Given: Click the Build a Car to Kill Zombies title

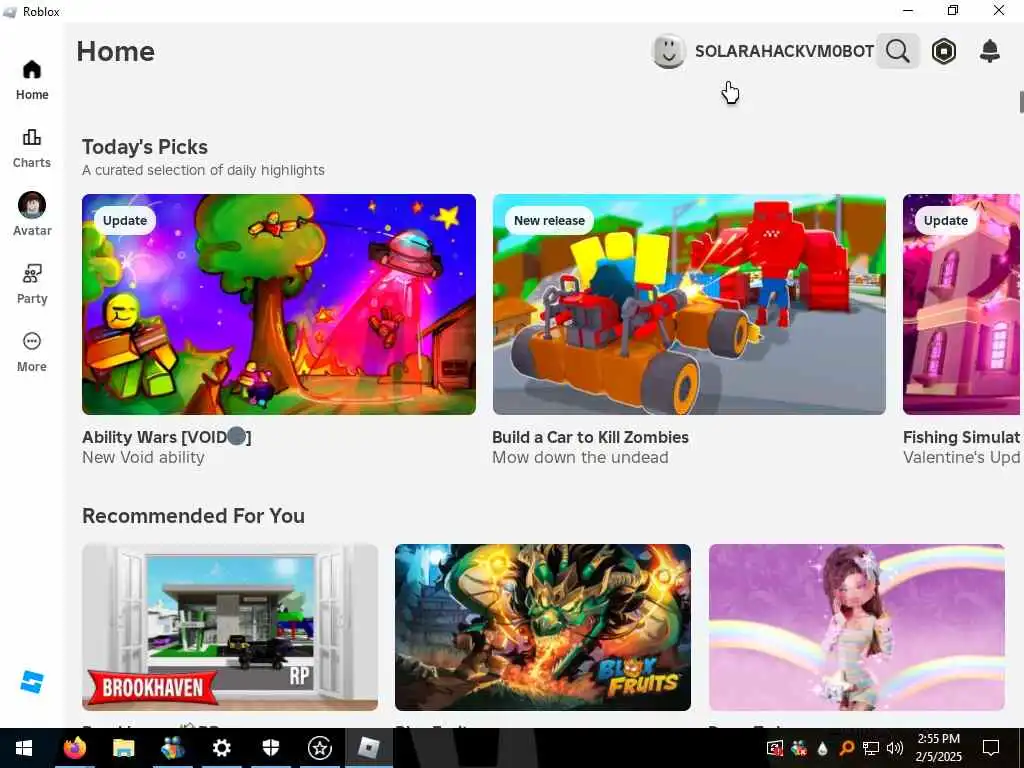Looking at the screenshot, I should pyautogui.click(x=590, y=437).
